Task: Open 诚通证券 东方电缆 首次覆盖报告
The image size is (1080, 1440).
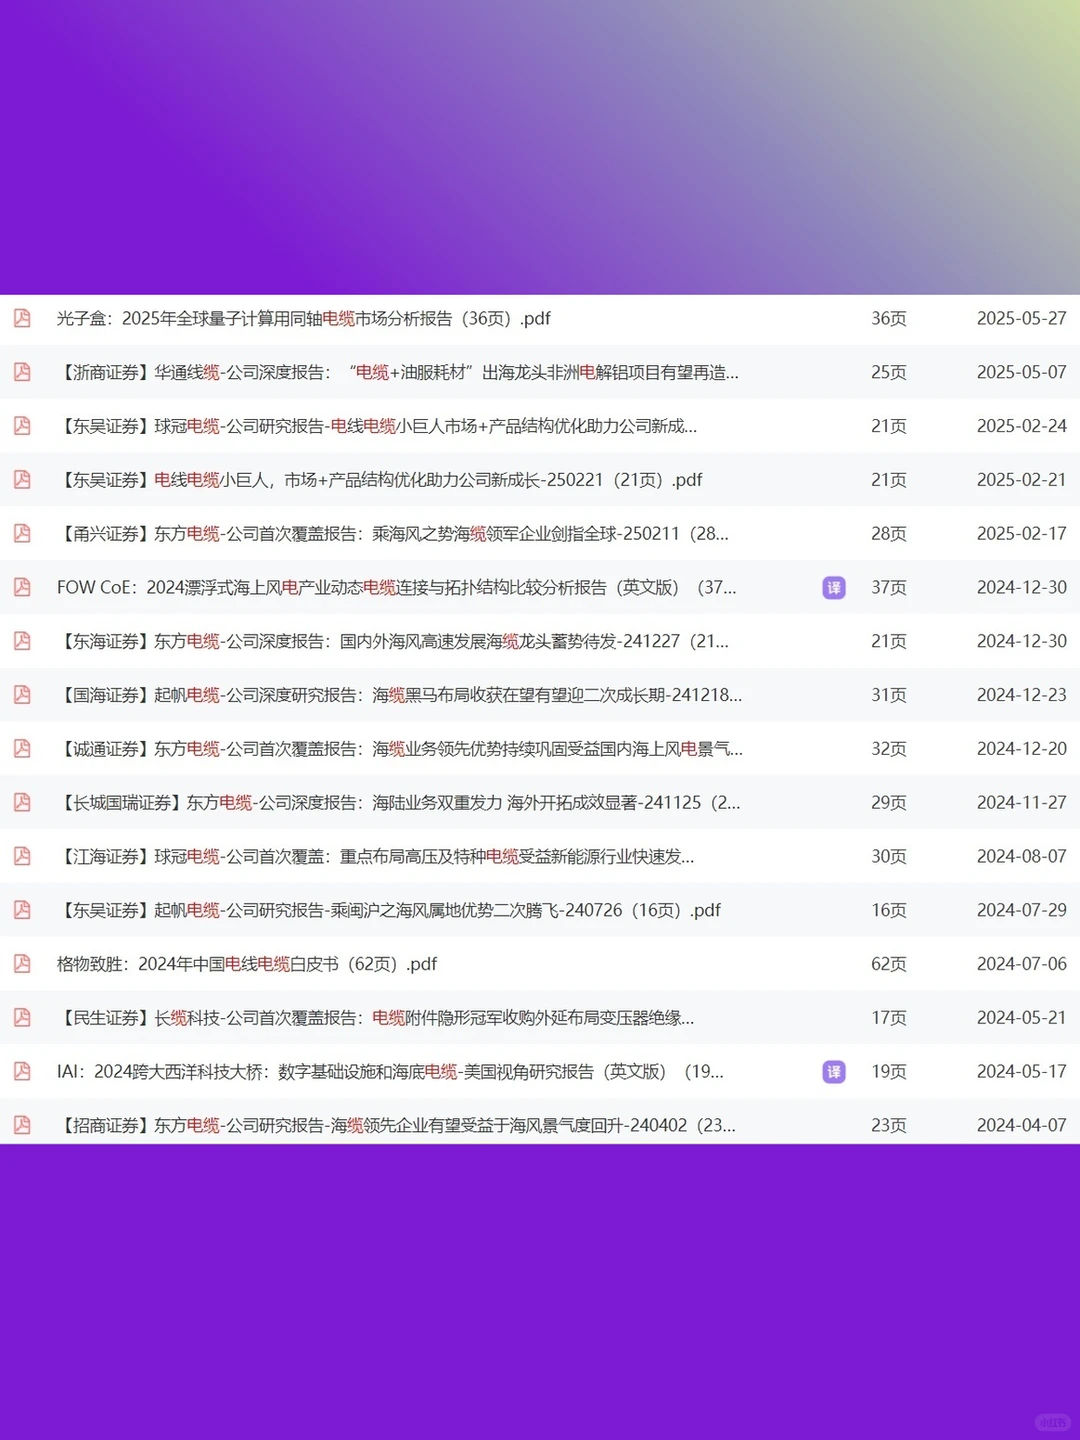Action: pyautogui.click(x=400, y=749)
